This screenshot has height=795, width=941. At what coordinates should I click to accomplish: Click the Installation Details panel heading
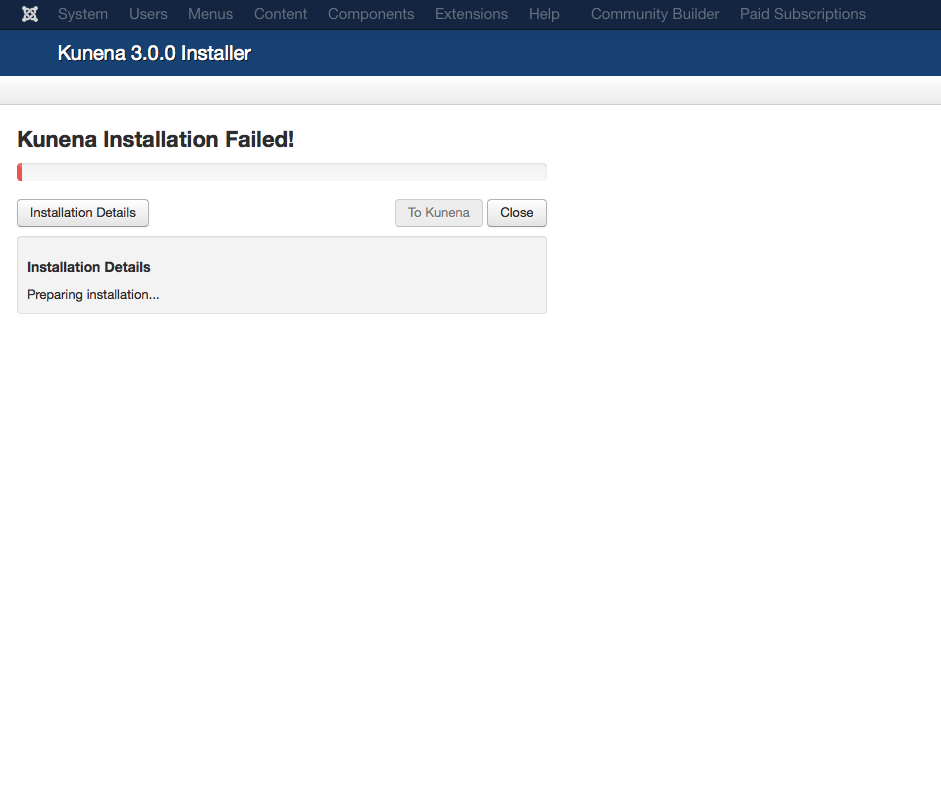coord(89,267)
